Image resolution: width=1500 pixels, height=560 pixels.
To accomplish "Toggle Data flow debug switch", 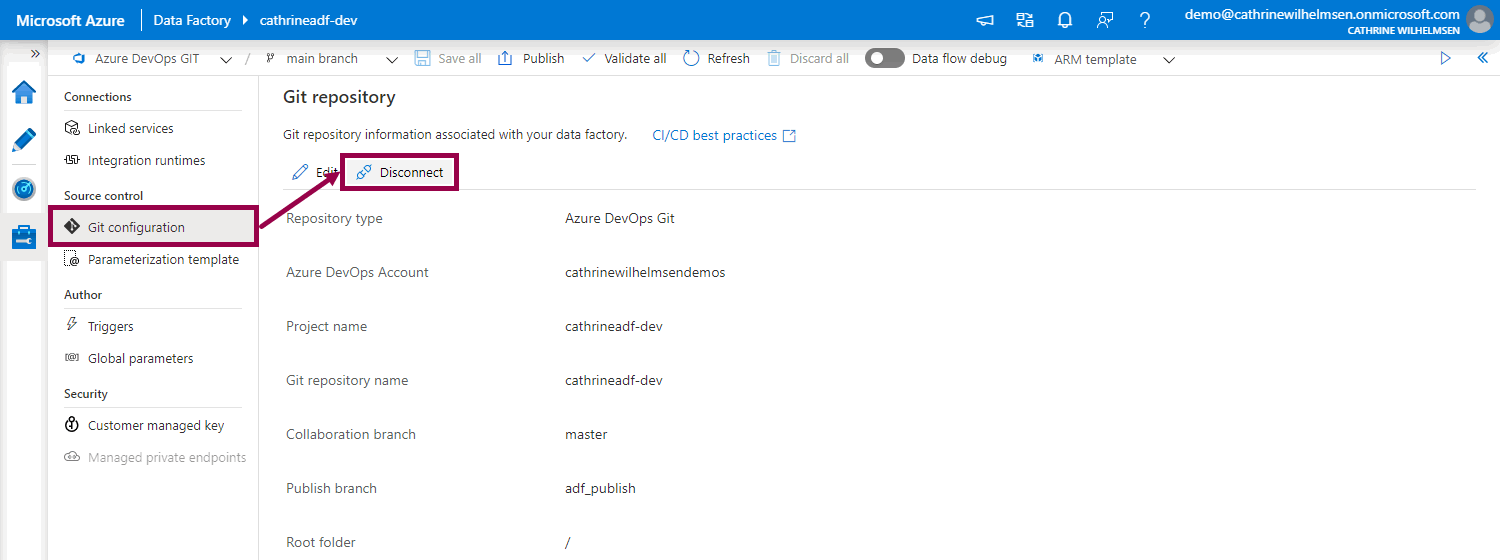I will [x=884, y=59].
